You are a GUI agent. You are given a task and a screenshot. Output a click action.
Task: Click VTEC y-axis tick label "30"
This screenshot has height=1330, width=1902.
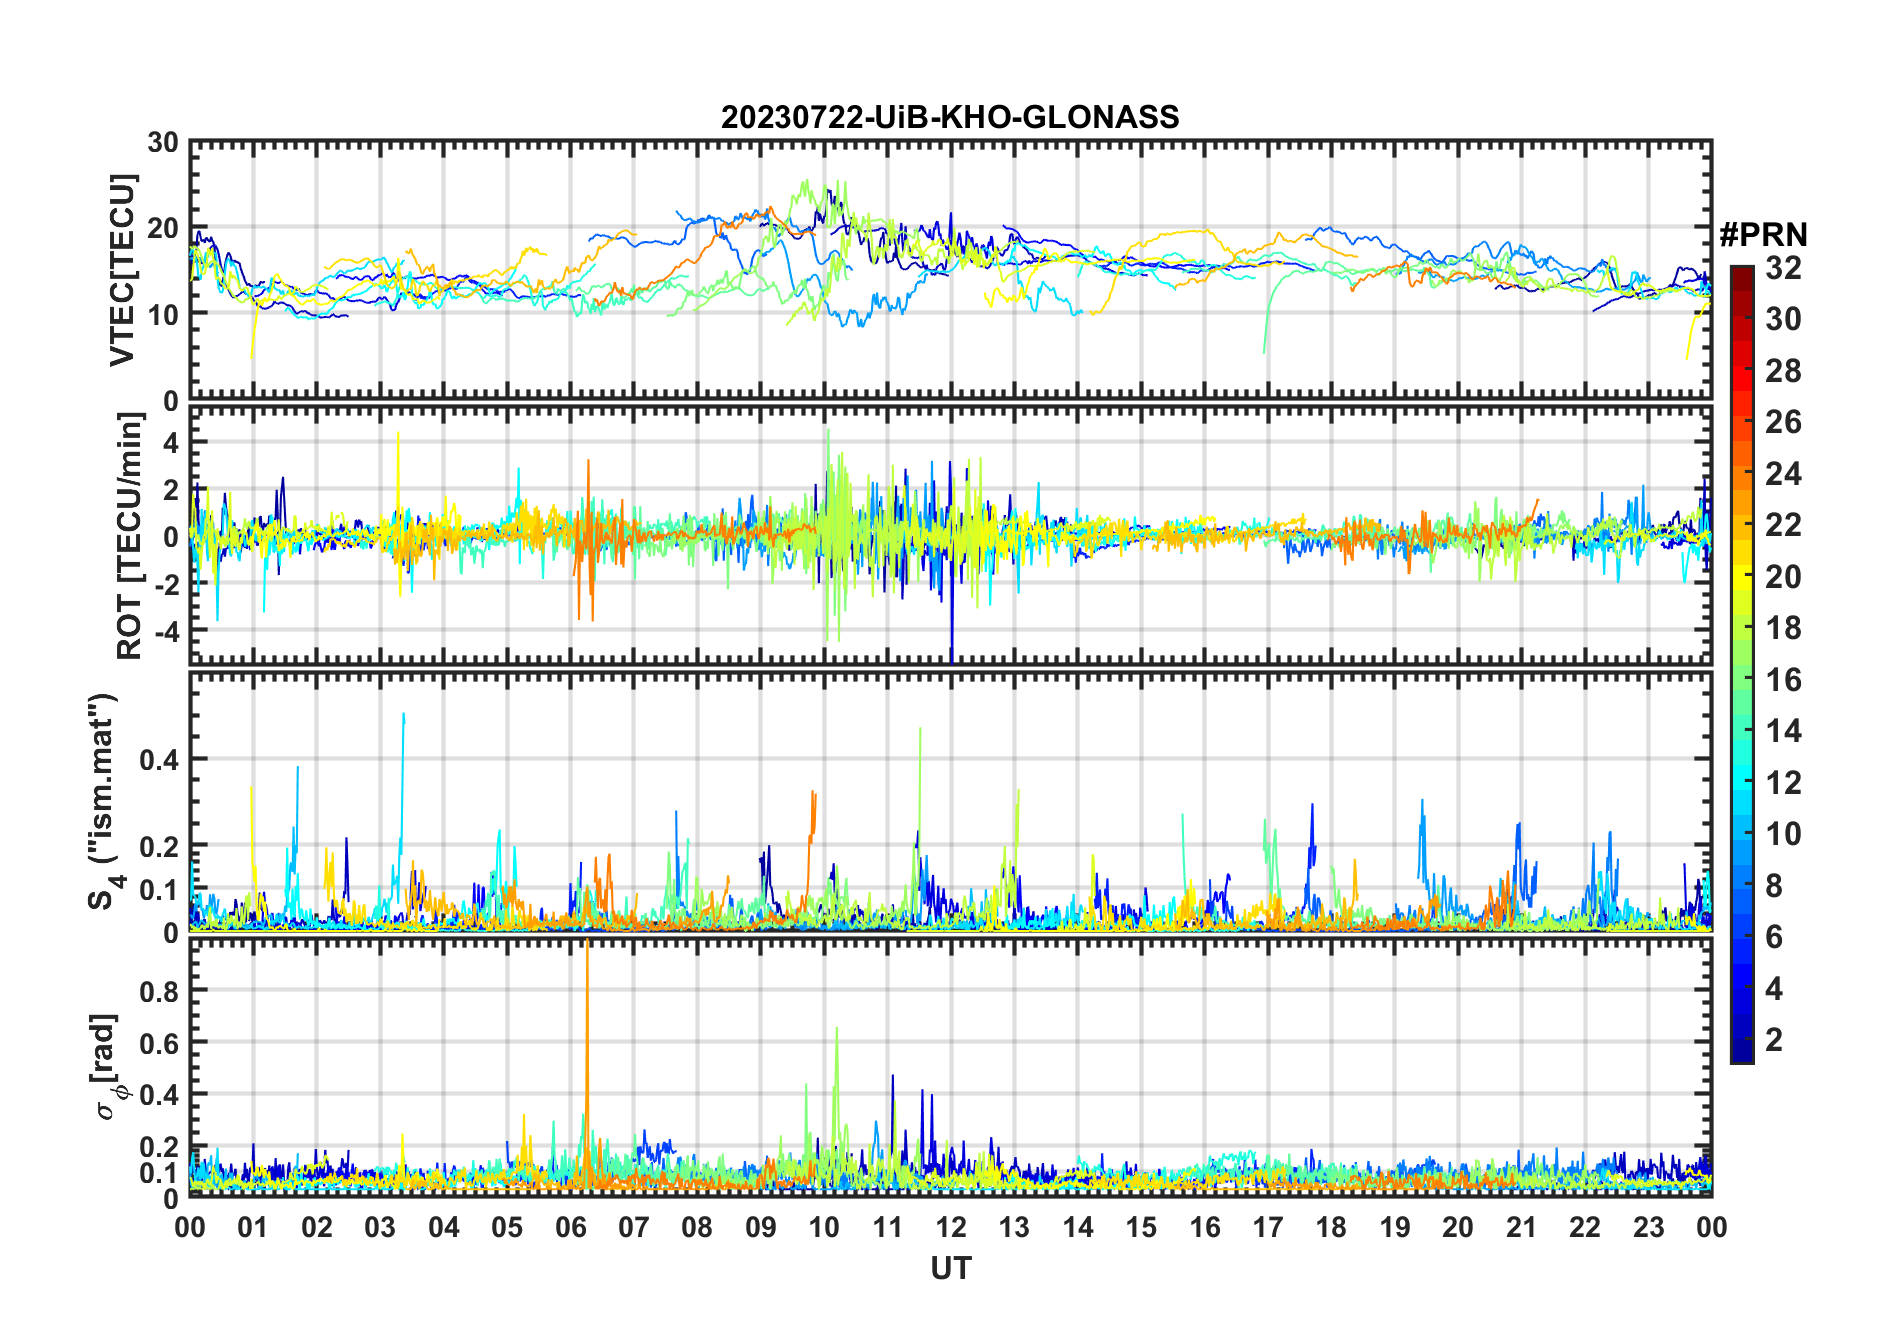click(163, 143)
